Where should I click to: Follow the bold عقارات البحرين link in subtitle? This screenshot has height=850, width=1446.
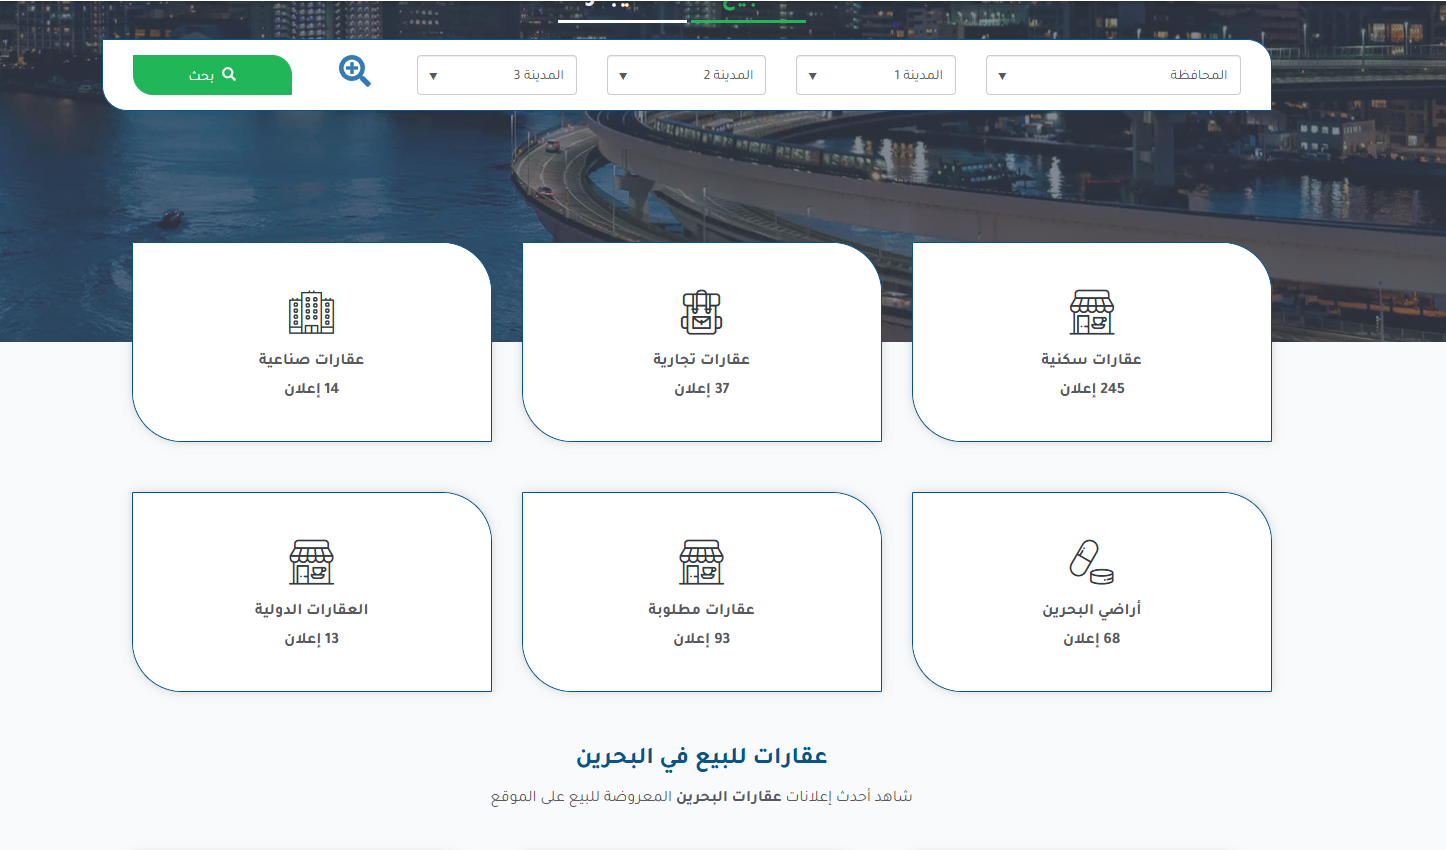tap(728, 796)
